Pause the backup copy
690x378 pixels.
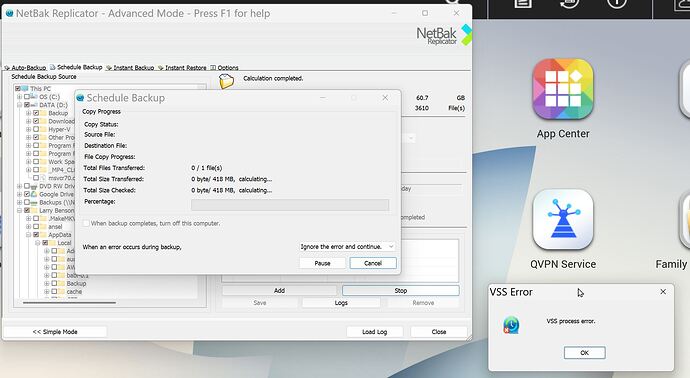coord(322,263)
